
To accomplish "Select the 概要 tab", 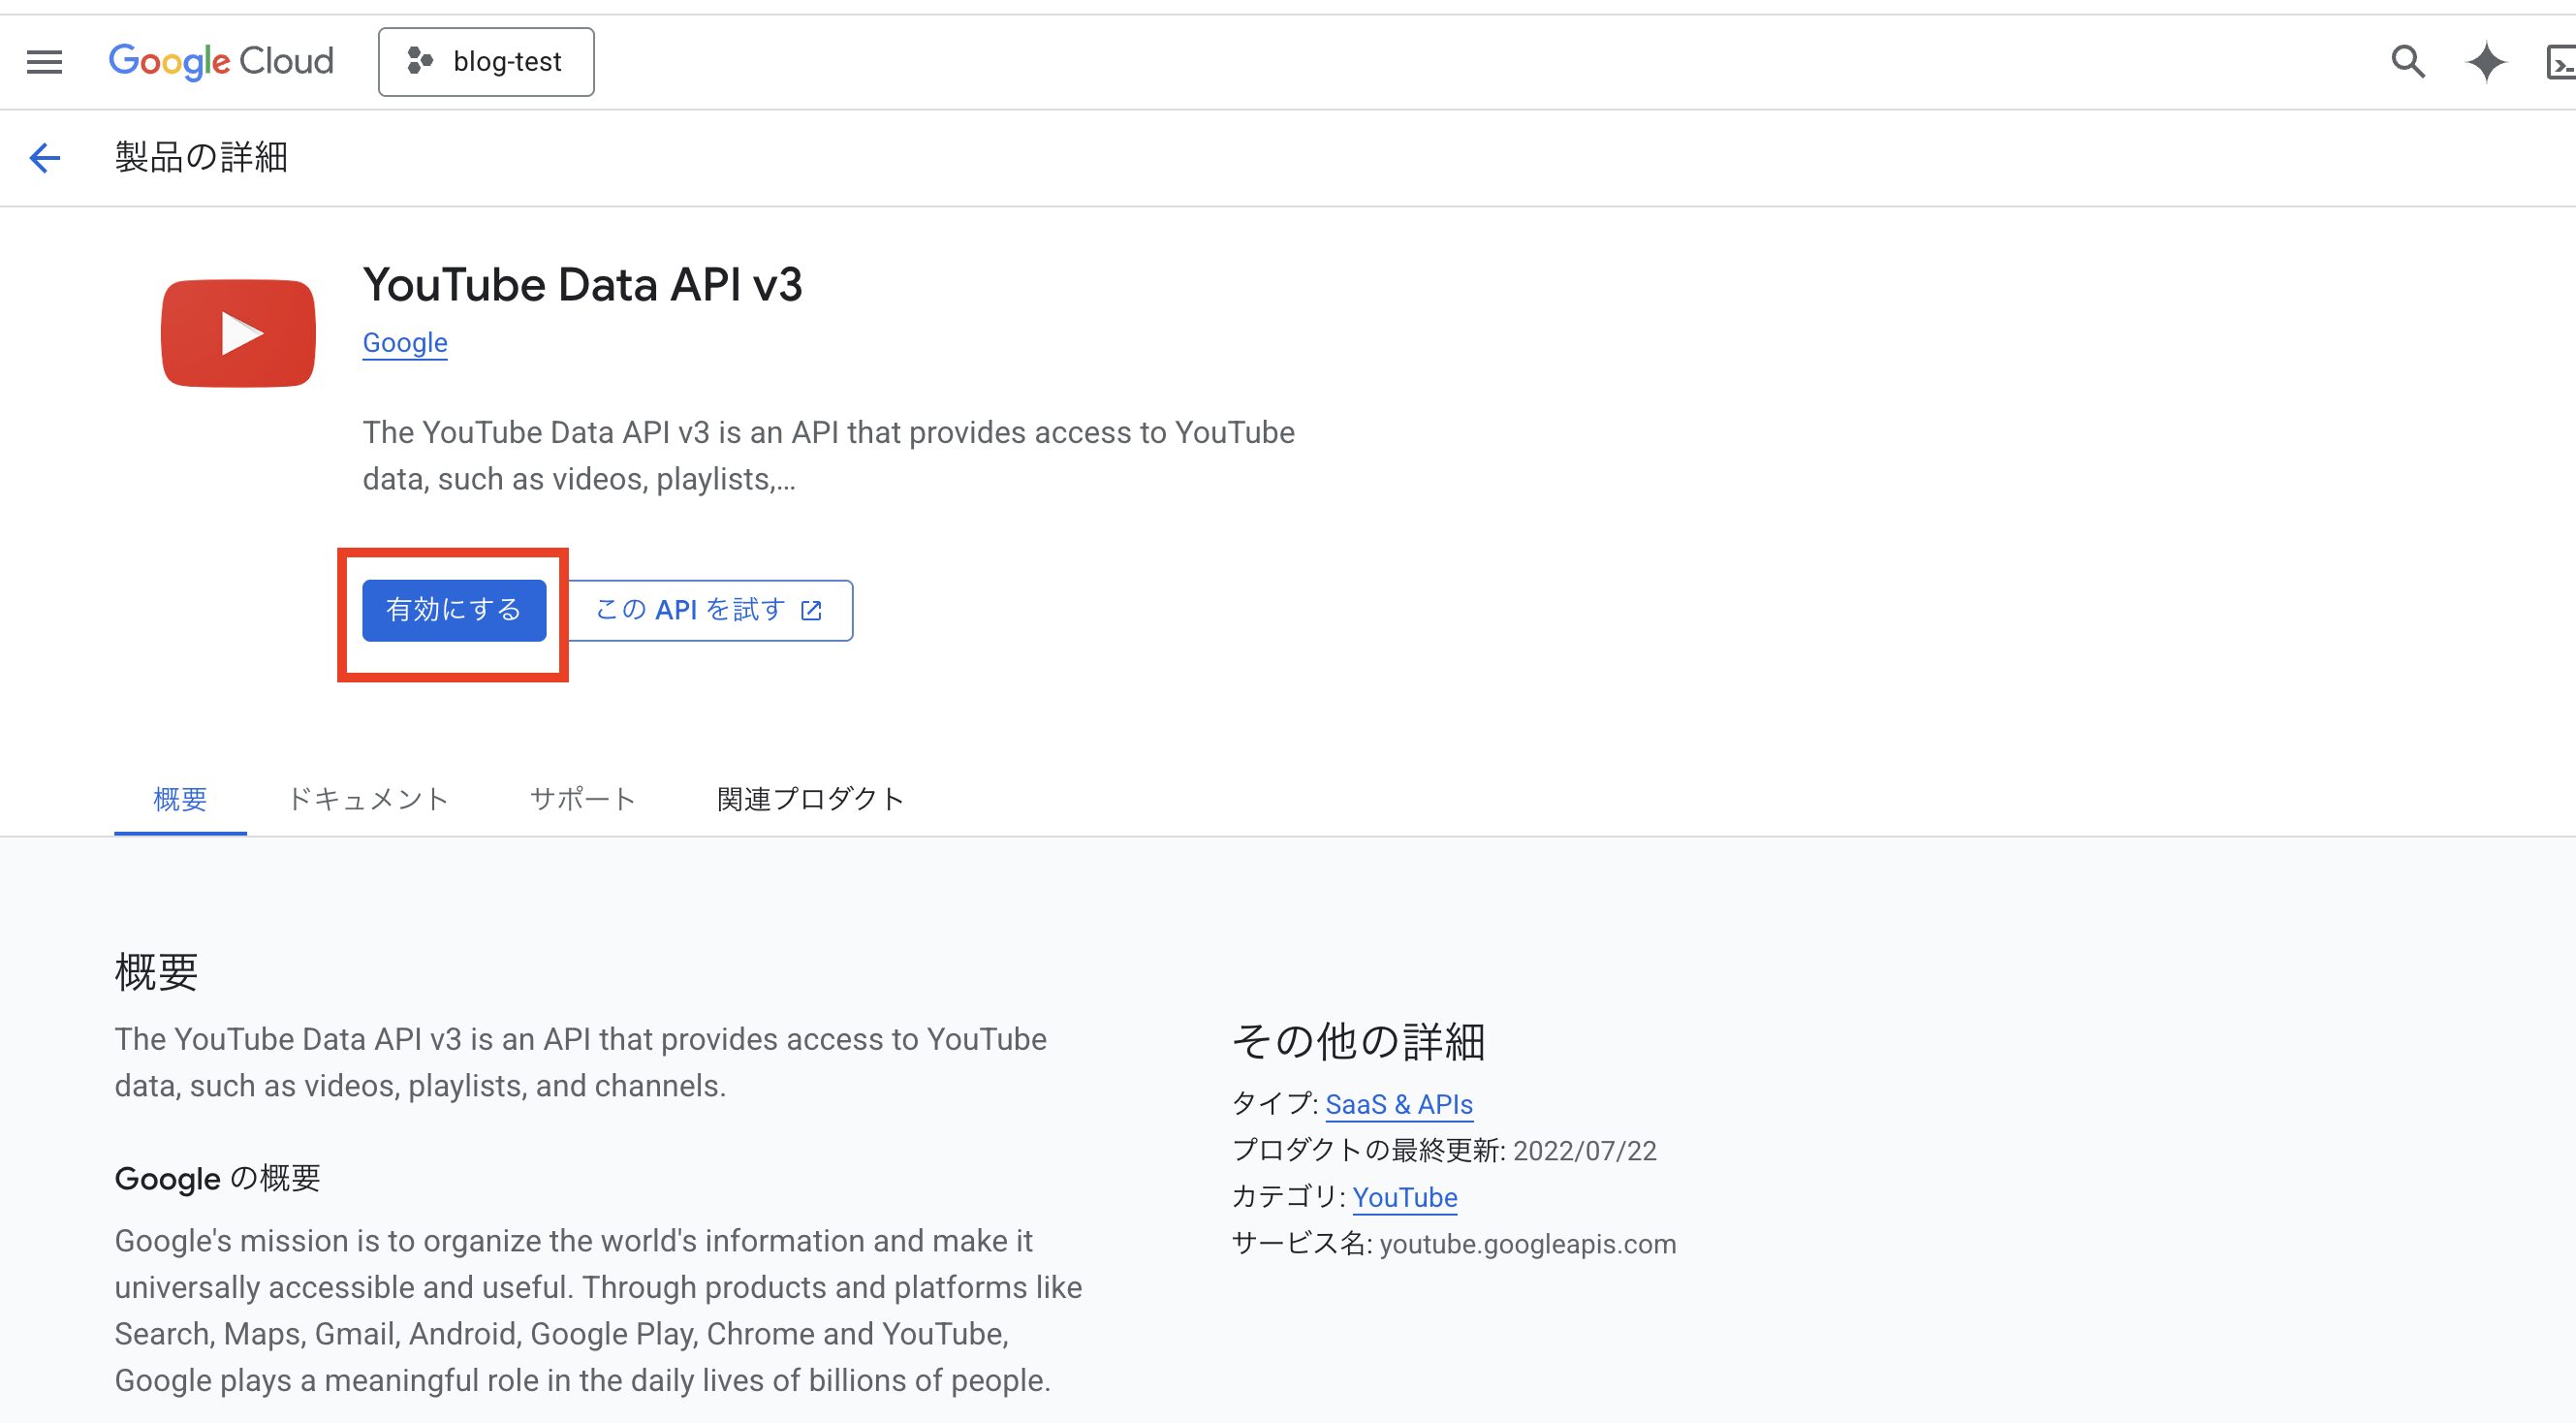I will click(x=180, y=798).
